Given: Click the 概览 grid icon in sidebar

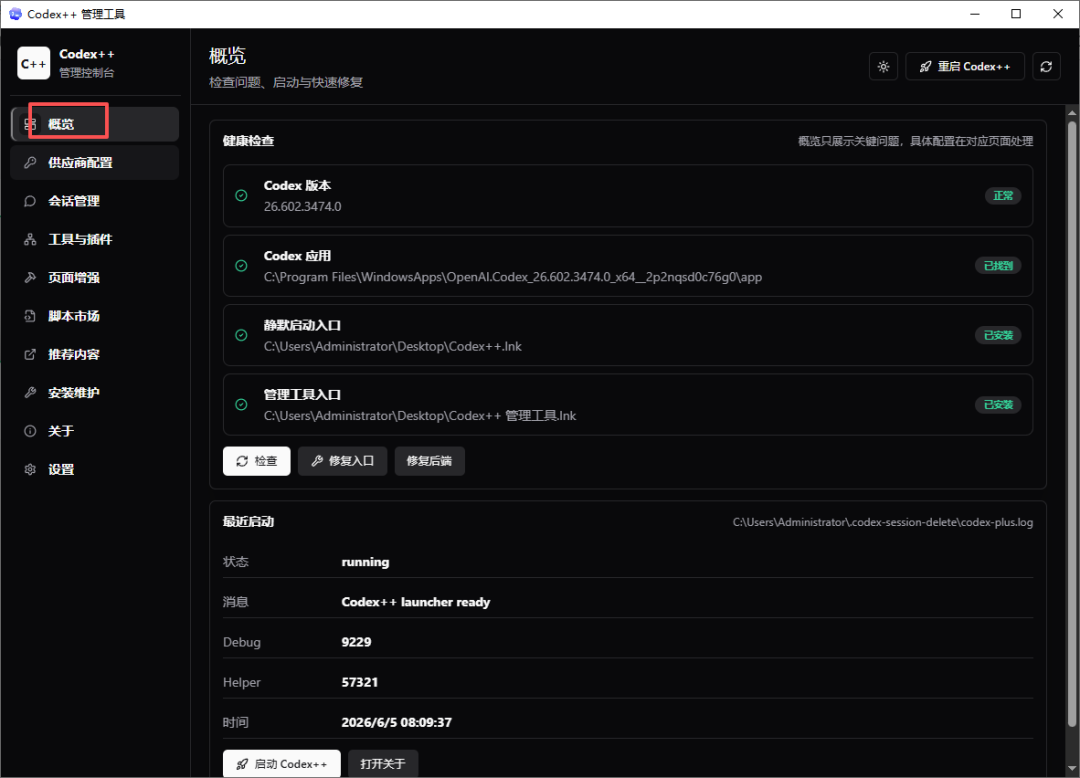Looking at the screenshot, I should point(30,124).
